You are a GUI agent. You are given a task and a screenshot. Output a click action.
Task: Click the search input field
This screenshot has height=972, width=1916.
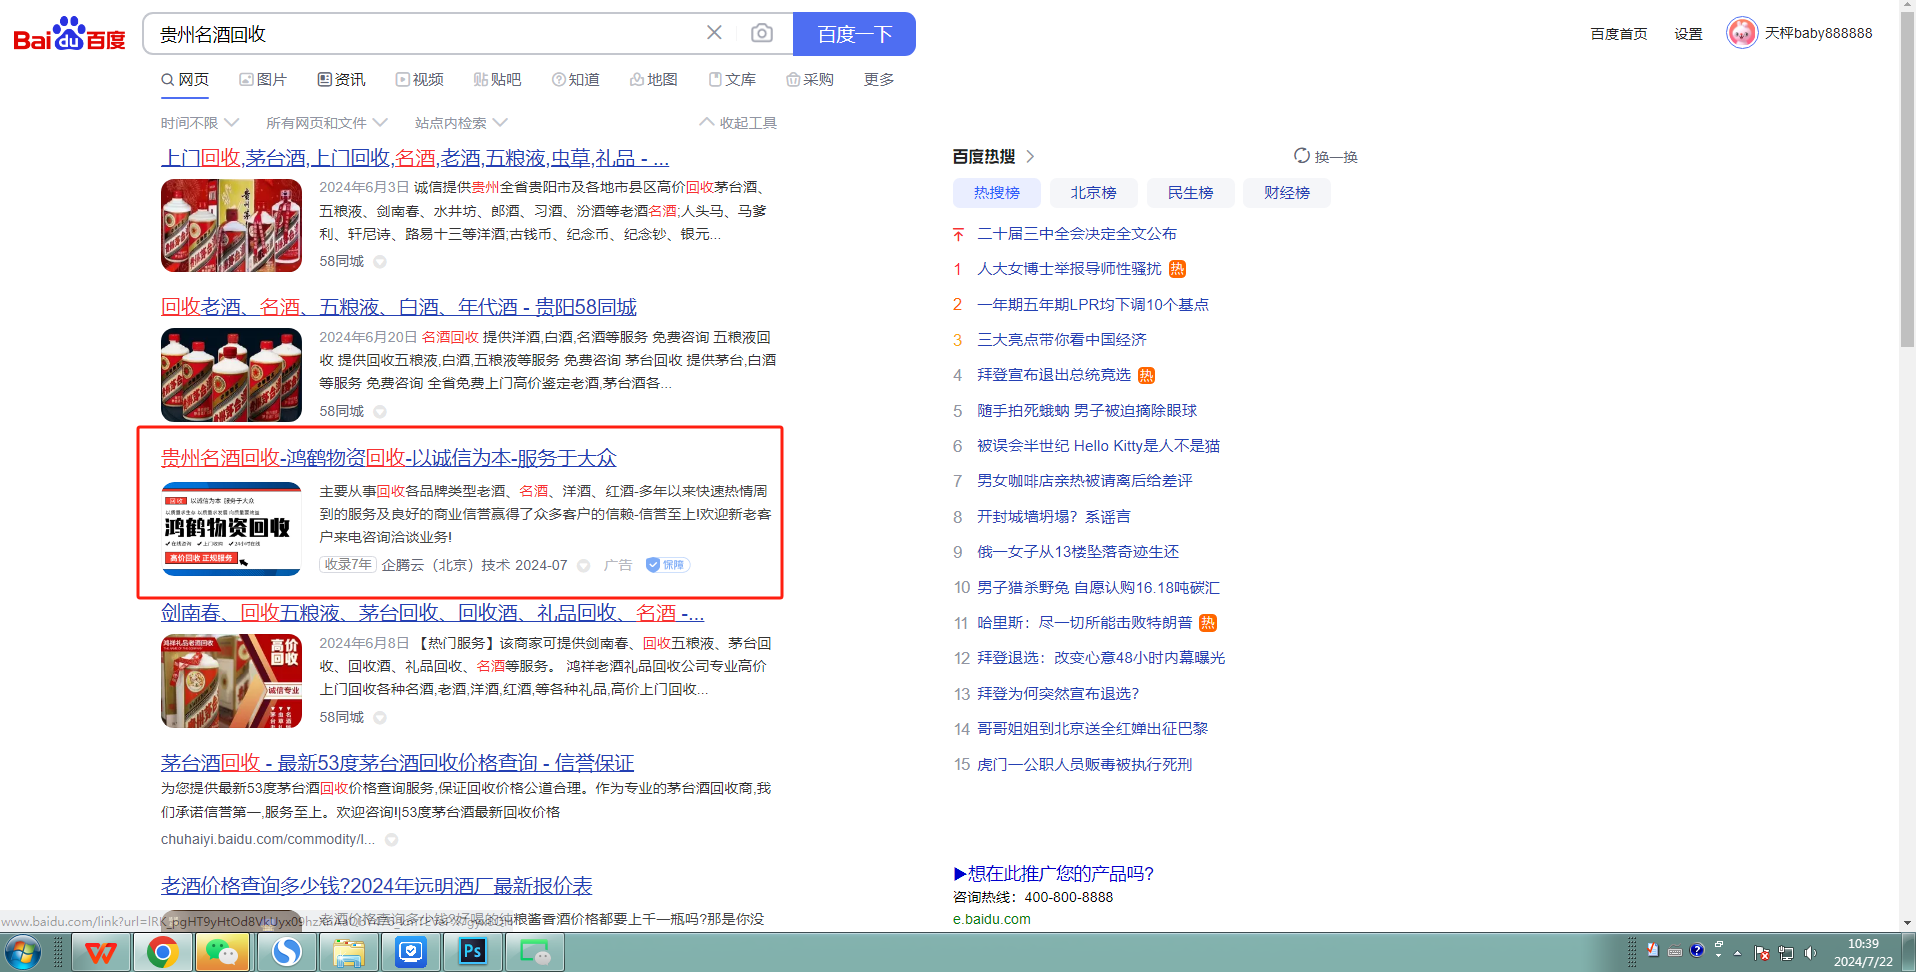[x=420, y=34]
